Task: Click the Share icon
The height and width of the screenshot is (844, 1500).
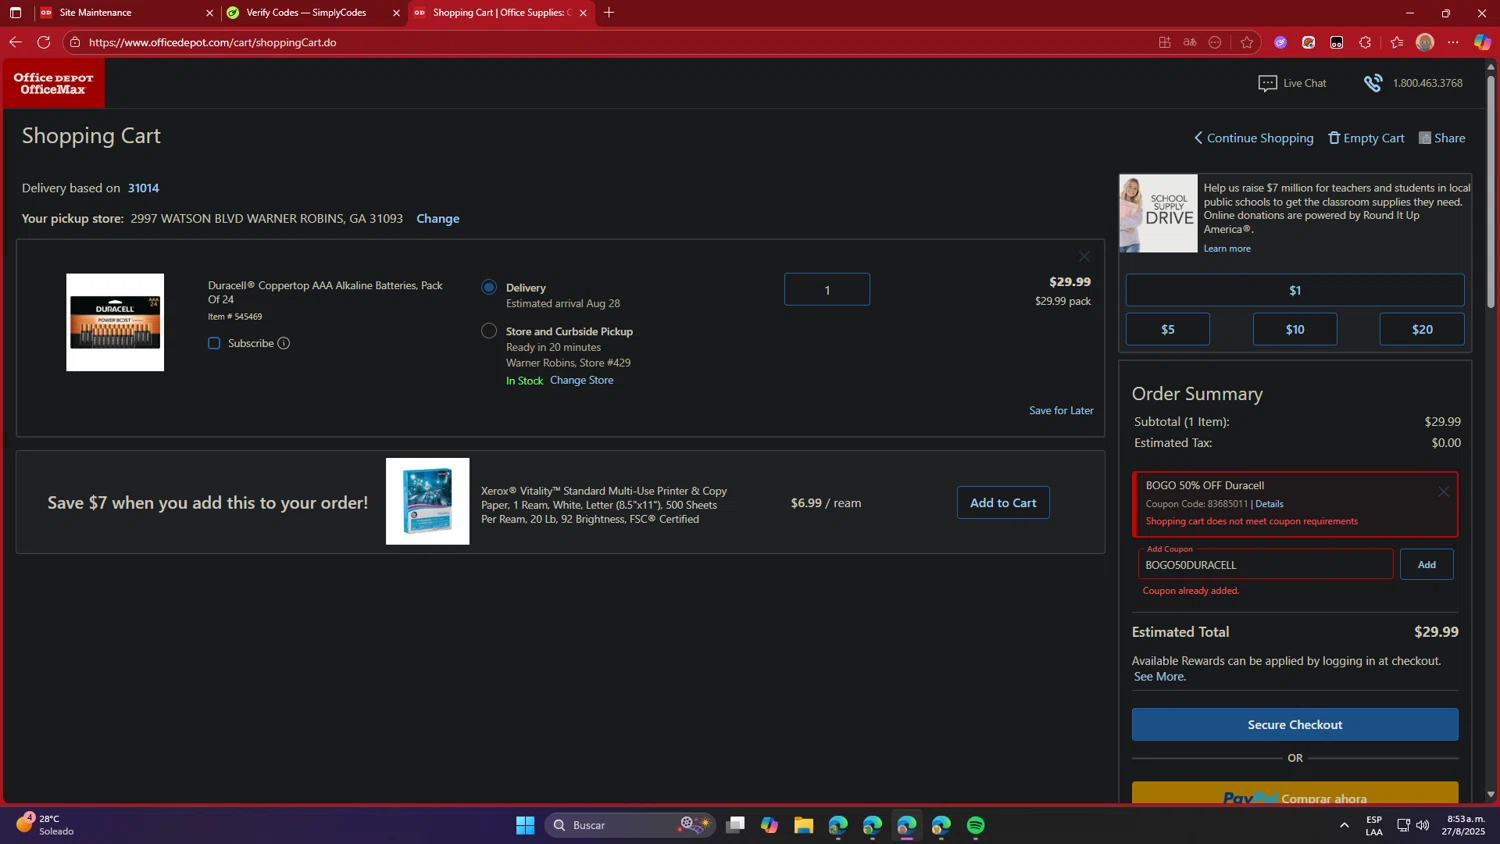Action: (1425, 138)
